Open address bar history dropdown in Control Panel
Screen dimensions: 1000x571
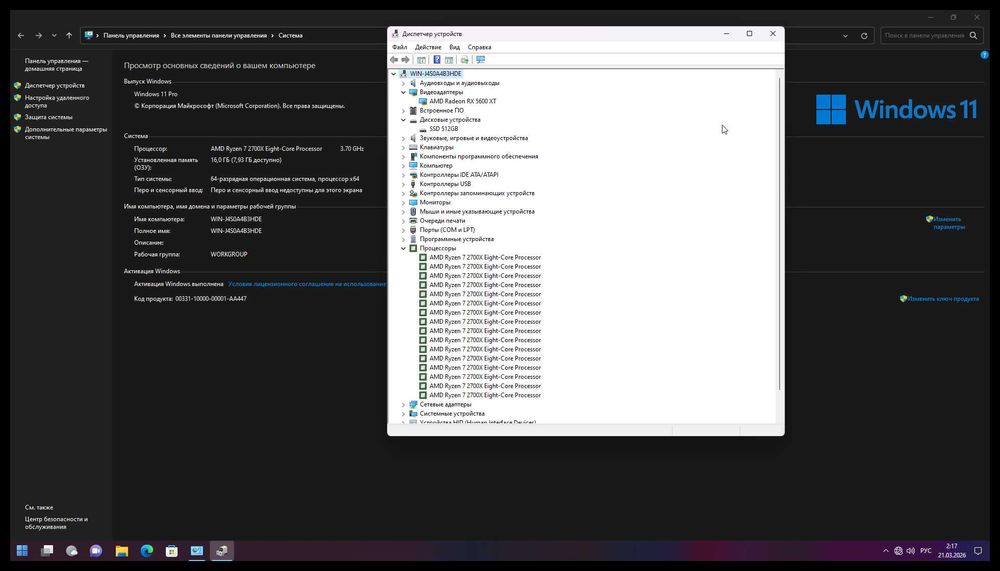click(846, 36)
